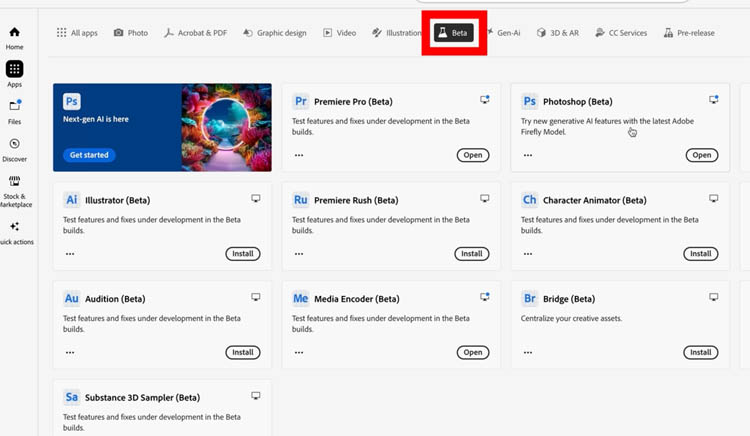Click the Next-gen AI banner artwork

(226, 128)
